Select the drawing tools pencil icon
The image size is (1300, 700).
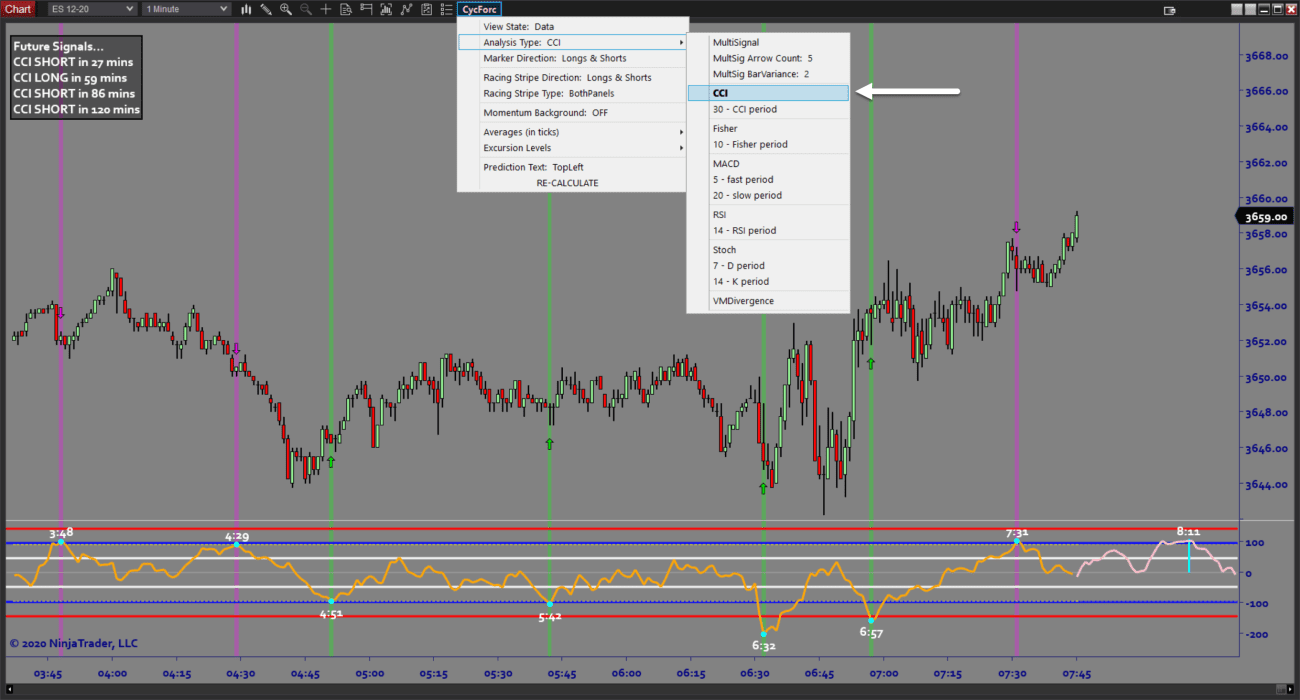click(266, 9)
